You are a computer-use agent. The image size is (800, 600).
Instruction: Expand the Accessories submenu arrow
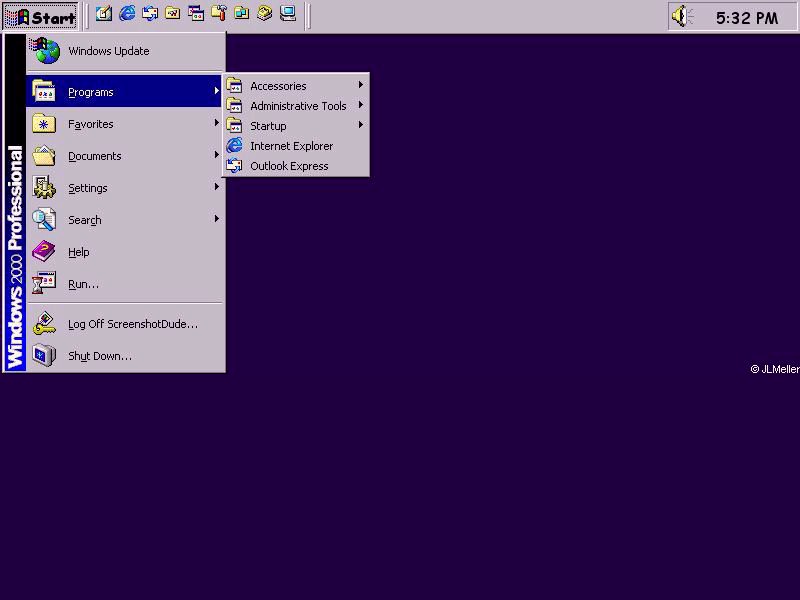361,85
